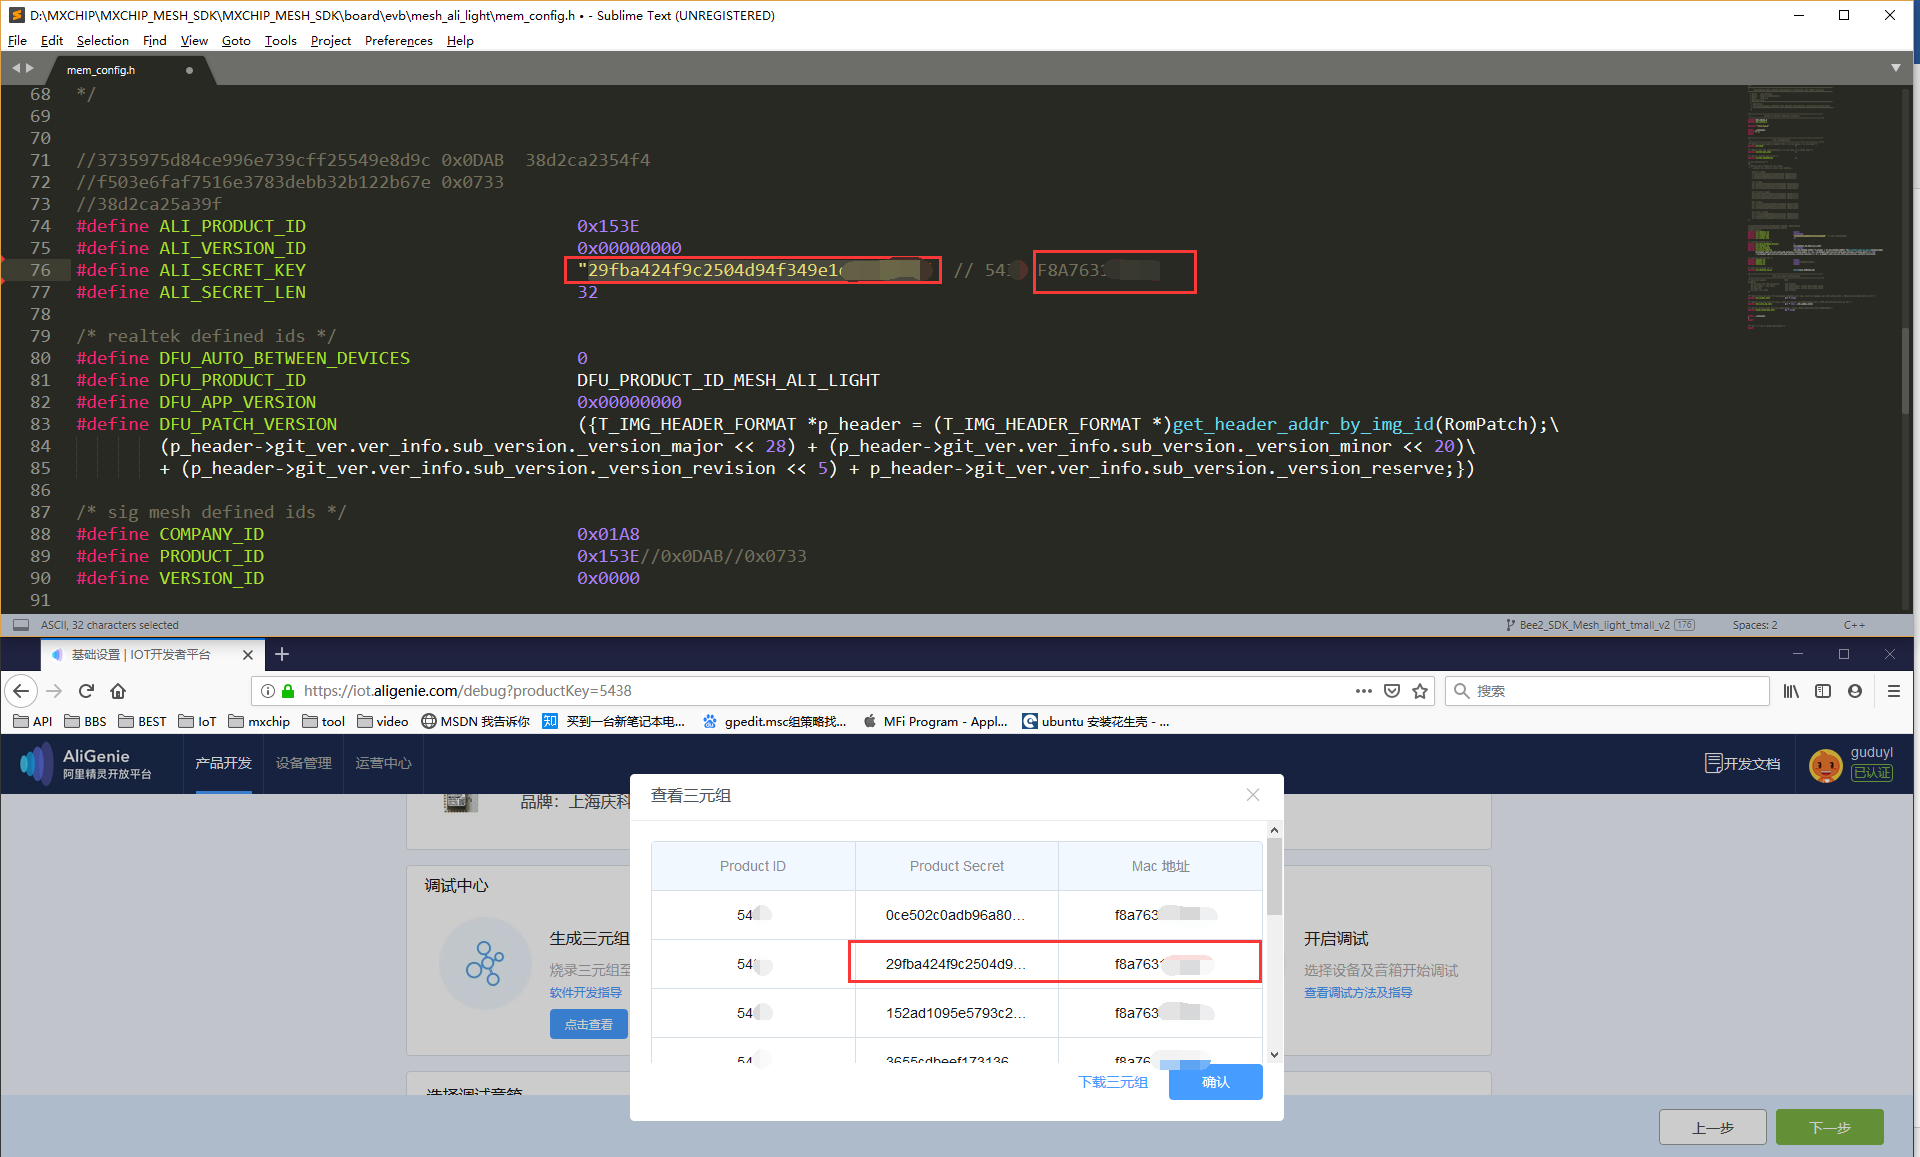Open MFi Program bookmark
Viewport: 1920px width, 1157px height.
(935, 721)
